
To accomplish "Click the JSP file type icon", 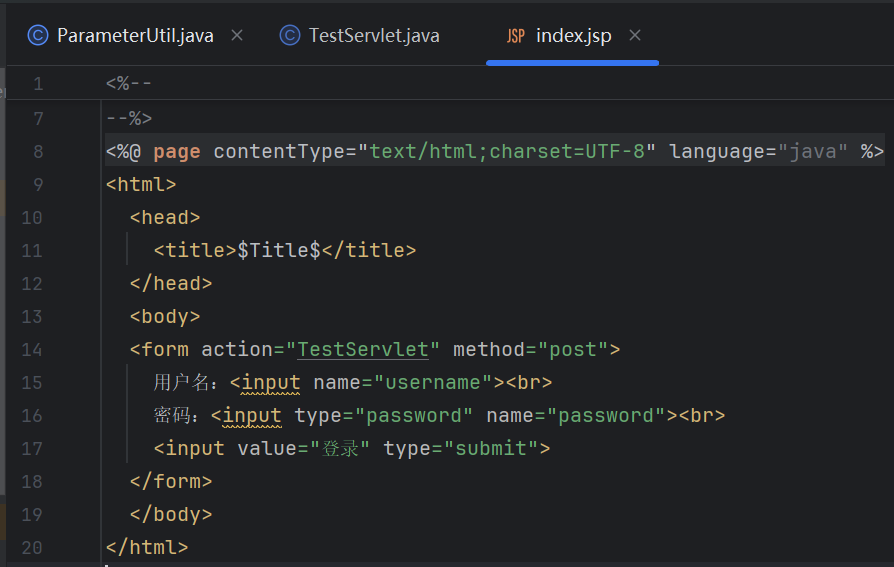I will point(515,36).
